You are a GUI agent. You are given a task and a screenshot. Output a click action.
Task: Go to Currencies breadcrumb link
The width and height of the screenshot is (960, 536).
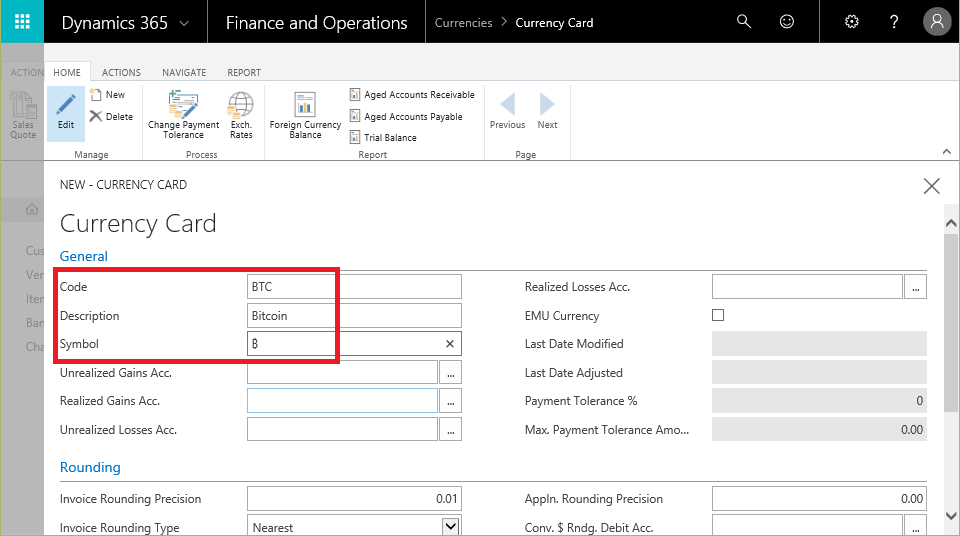click(x=463, y=23)
